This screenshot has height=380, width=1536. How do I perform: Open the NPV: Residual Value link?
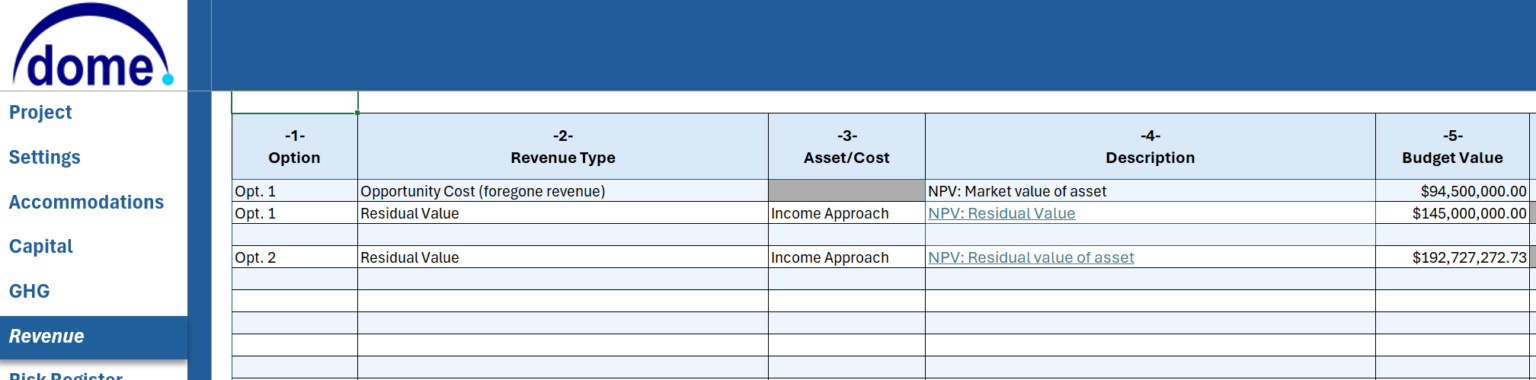click(1001, 213)
